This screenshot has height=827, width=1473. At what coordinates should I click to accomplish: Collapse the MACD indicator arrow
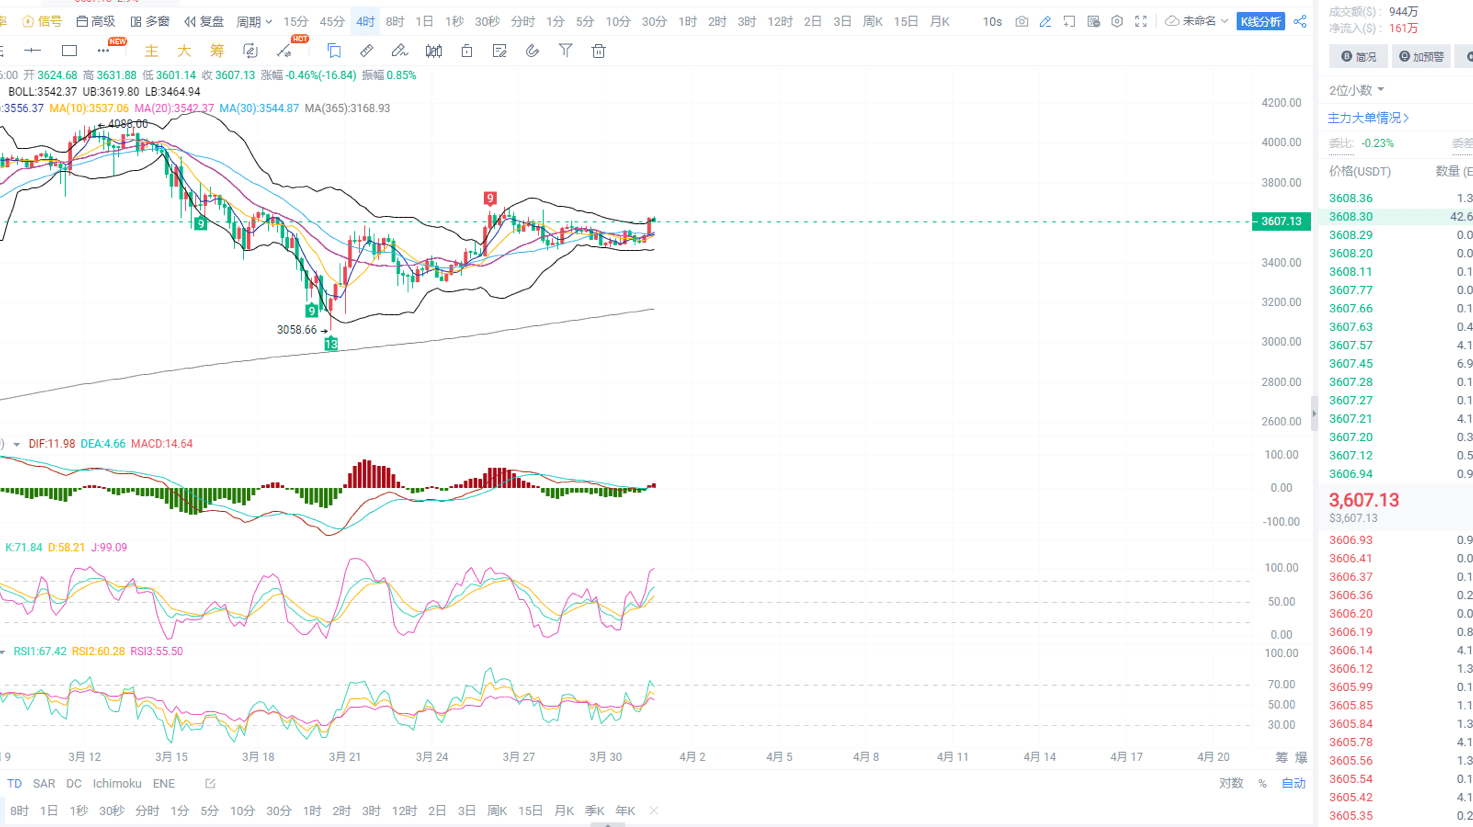[x=16, y=444]
